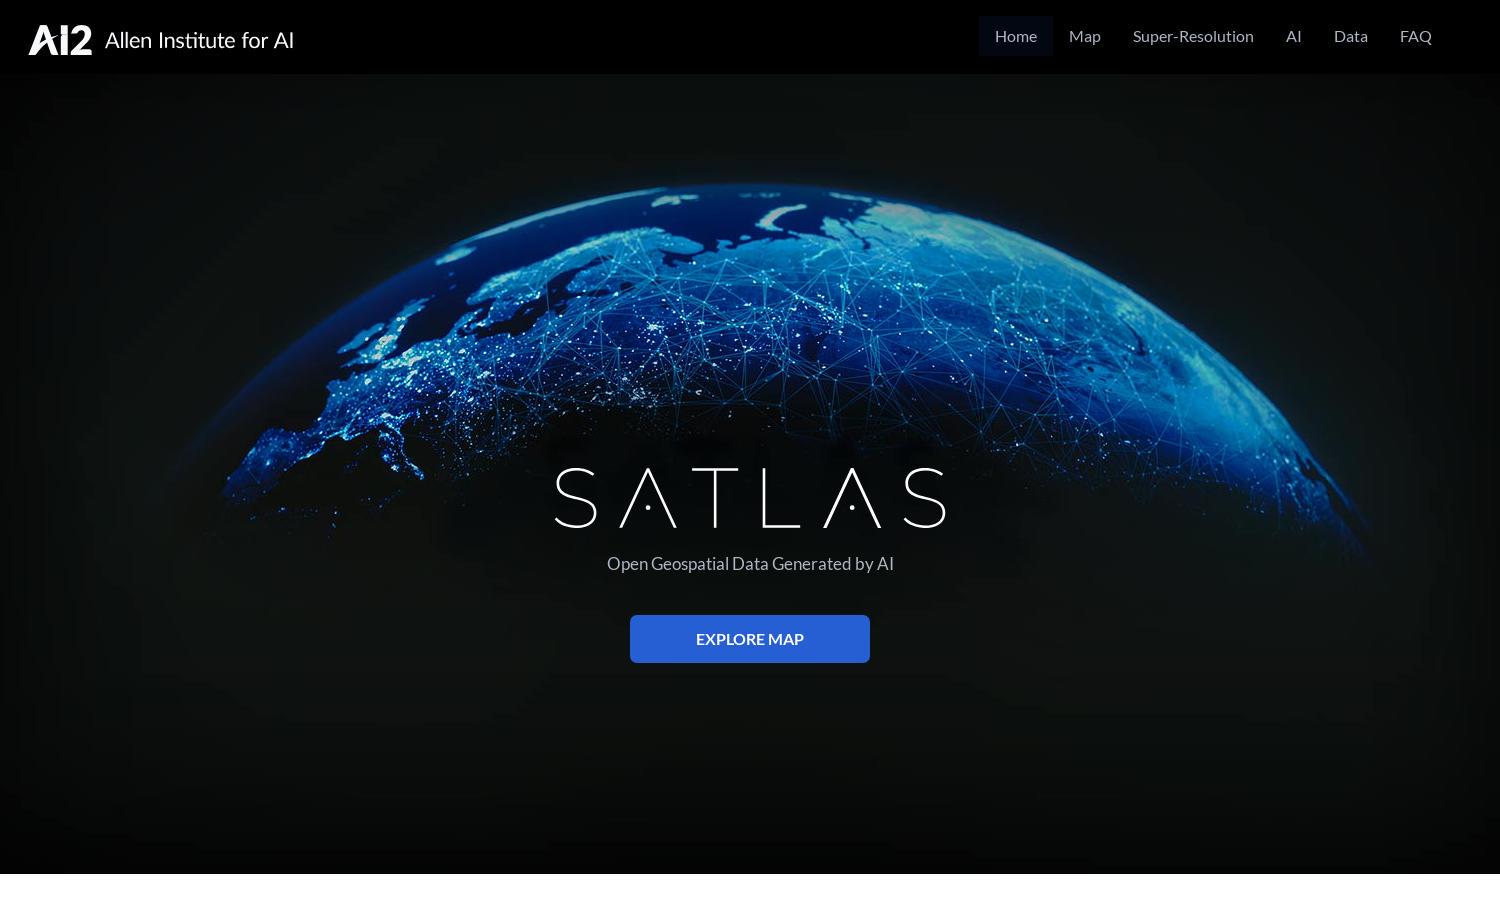The height and width of the screenshot is (900, 1500).
Task: Open the Allen Institute for AI wordmark link
Action: (199, 40)
